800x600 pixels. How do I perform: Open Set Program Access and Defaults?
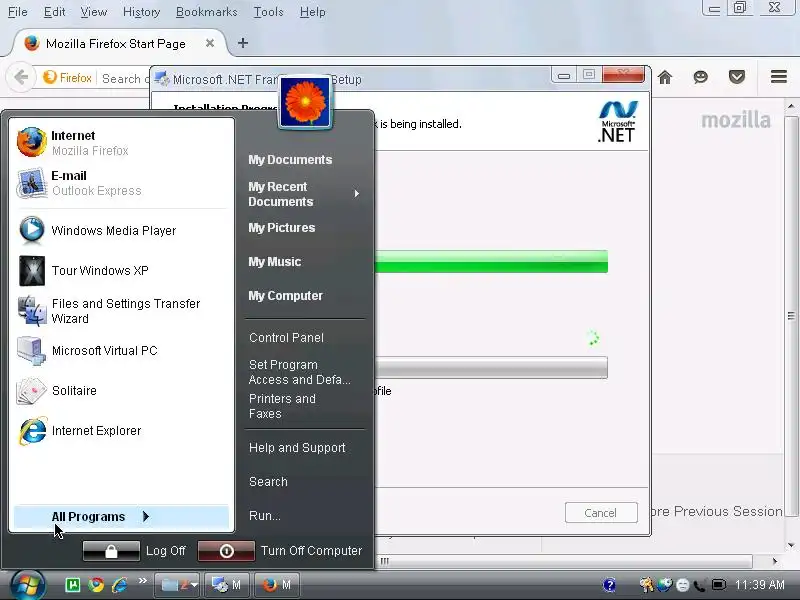[299, 372]
